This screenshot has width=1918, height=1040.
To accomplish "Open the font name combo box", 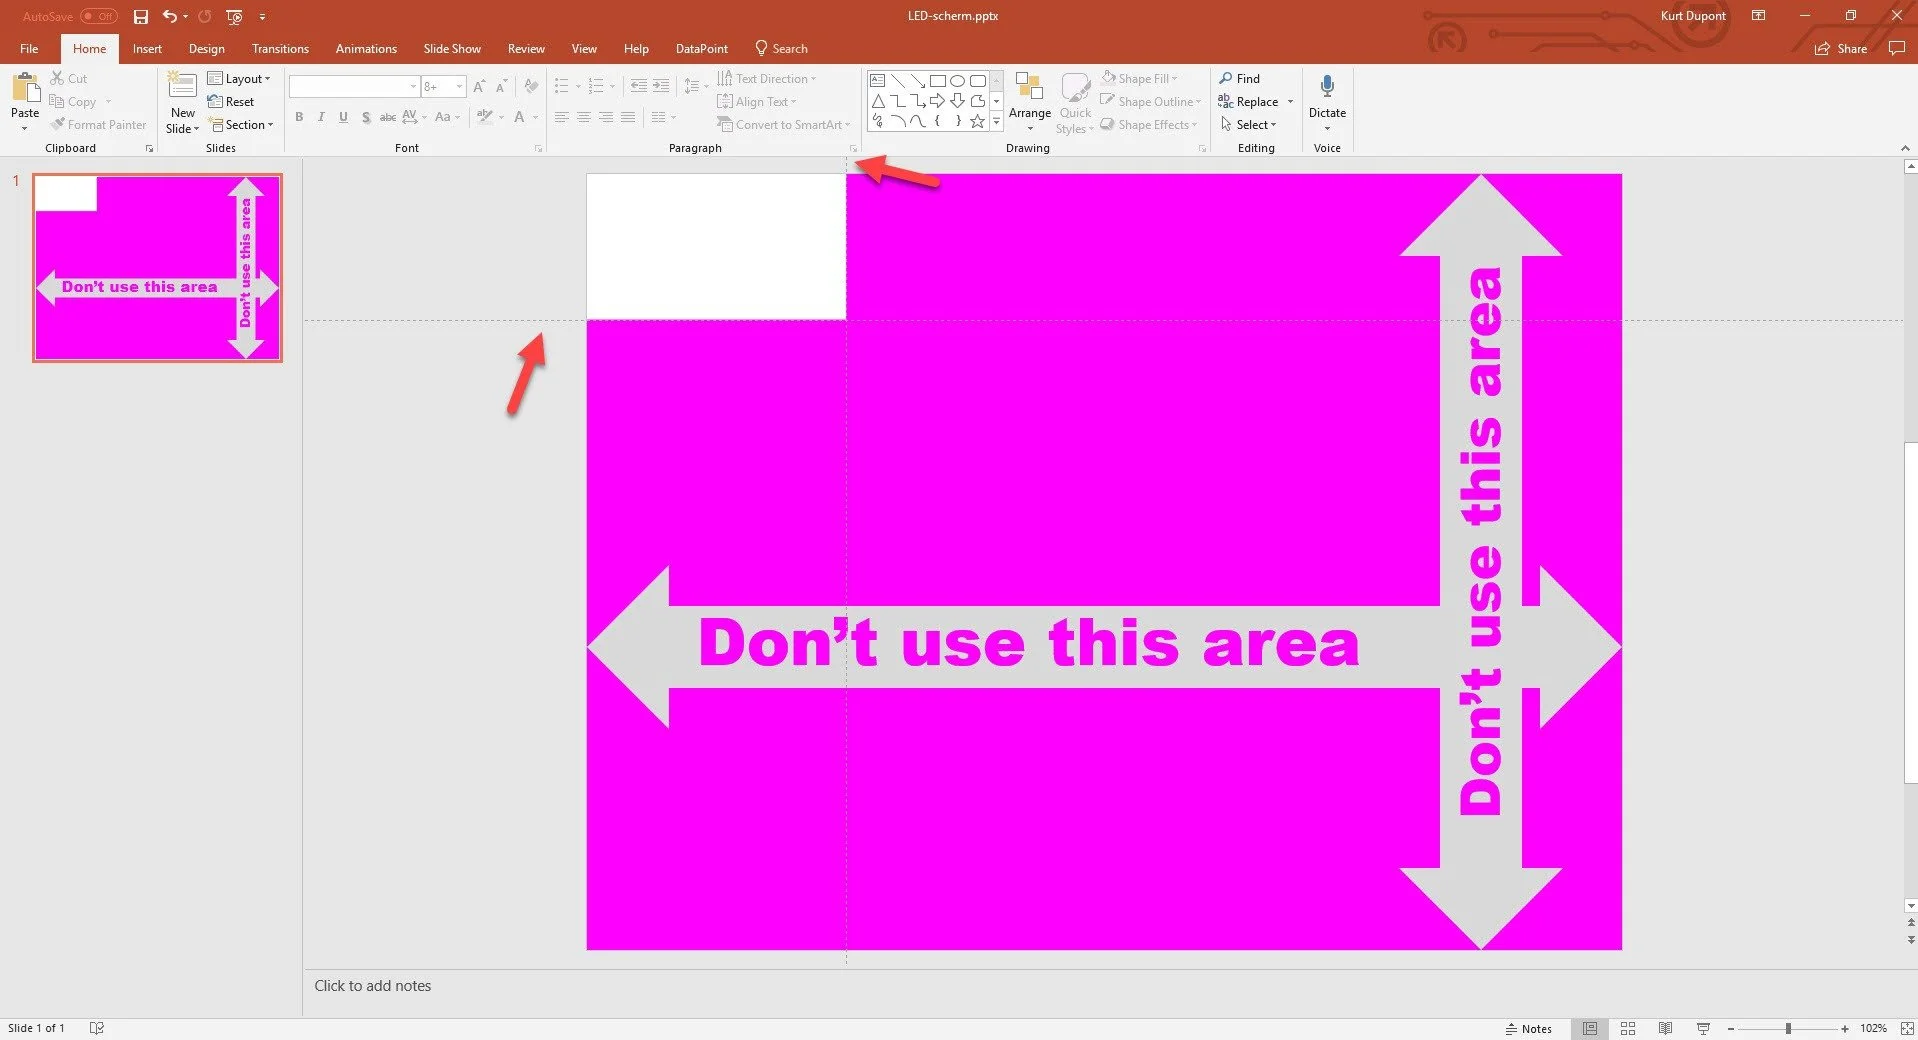I will point(354,86).
